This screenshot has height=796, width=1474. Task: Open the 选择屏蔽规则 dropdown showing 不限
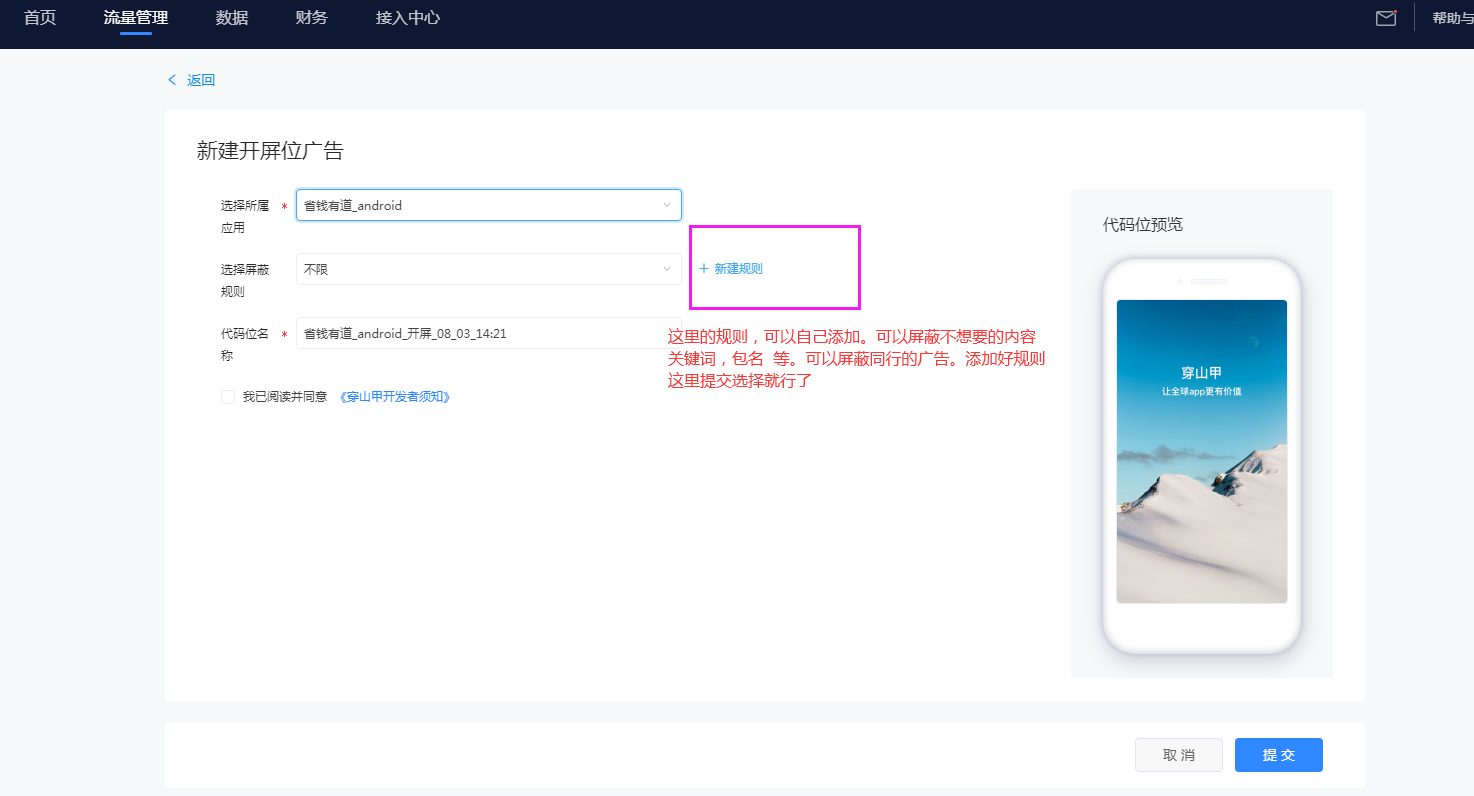click(489, 269)
